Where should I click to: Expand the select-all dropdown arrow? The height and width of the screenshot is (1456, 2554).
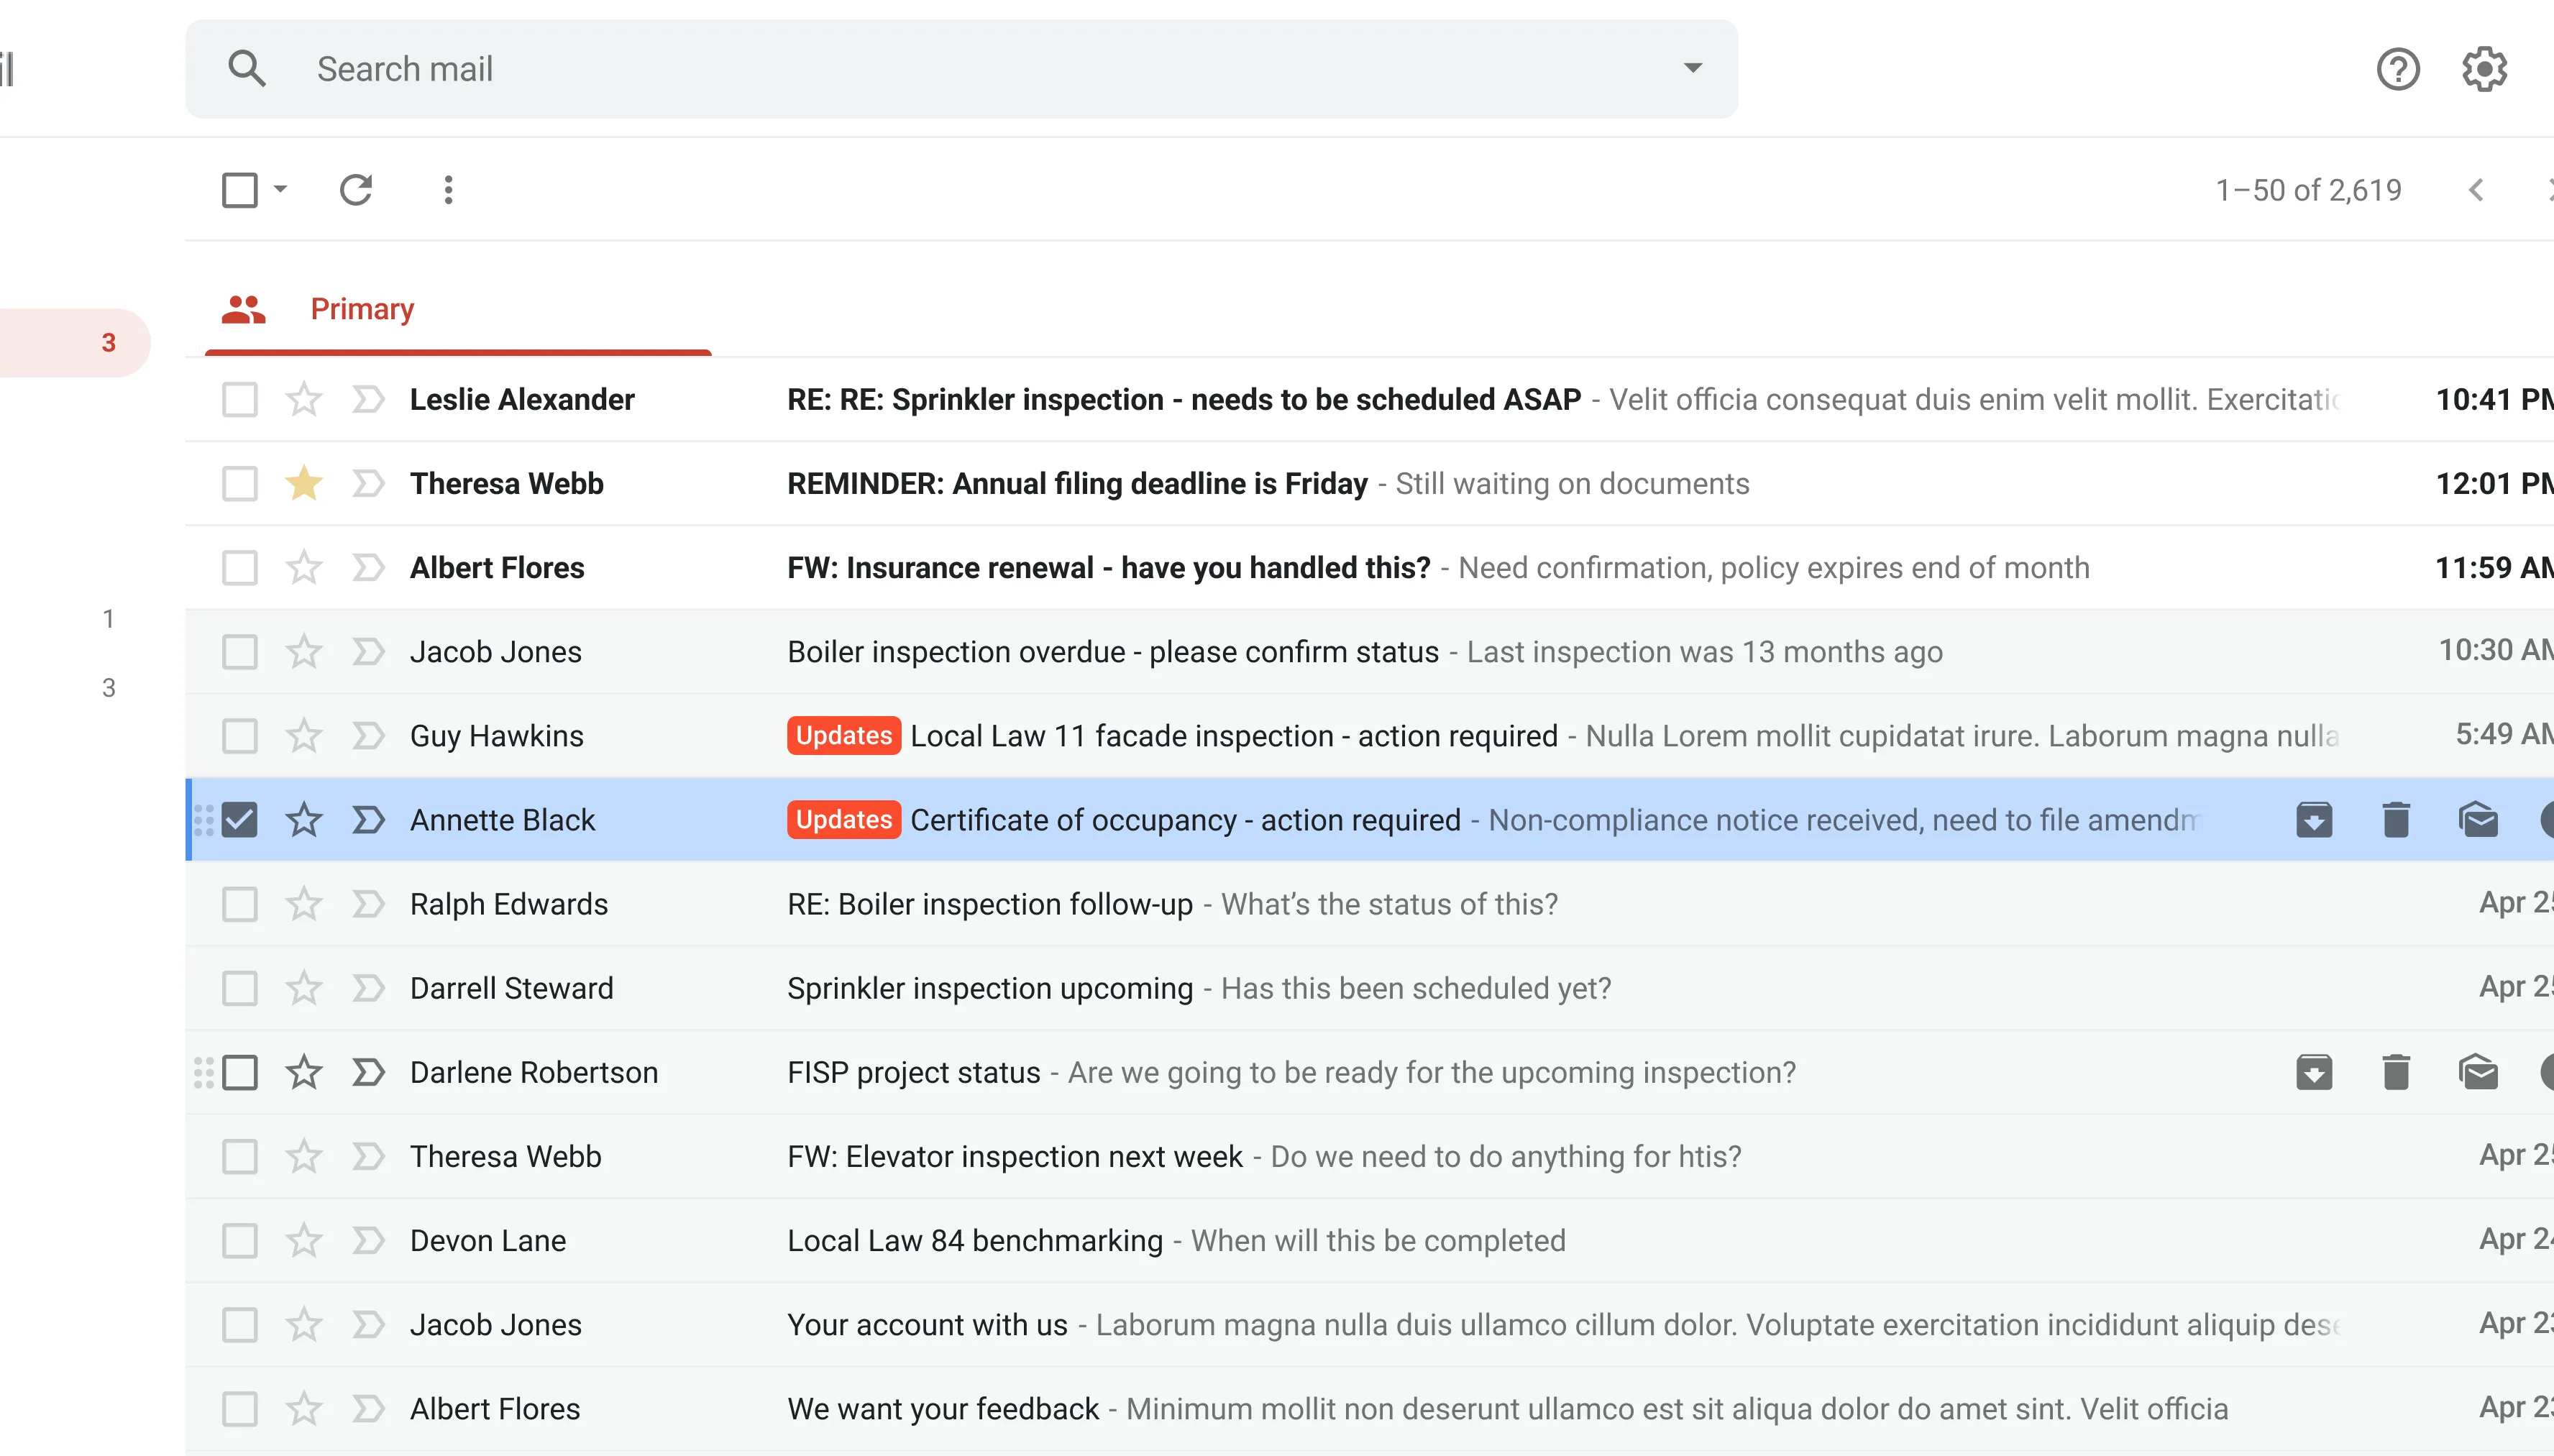[281, 189]
